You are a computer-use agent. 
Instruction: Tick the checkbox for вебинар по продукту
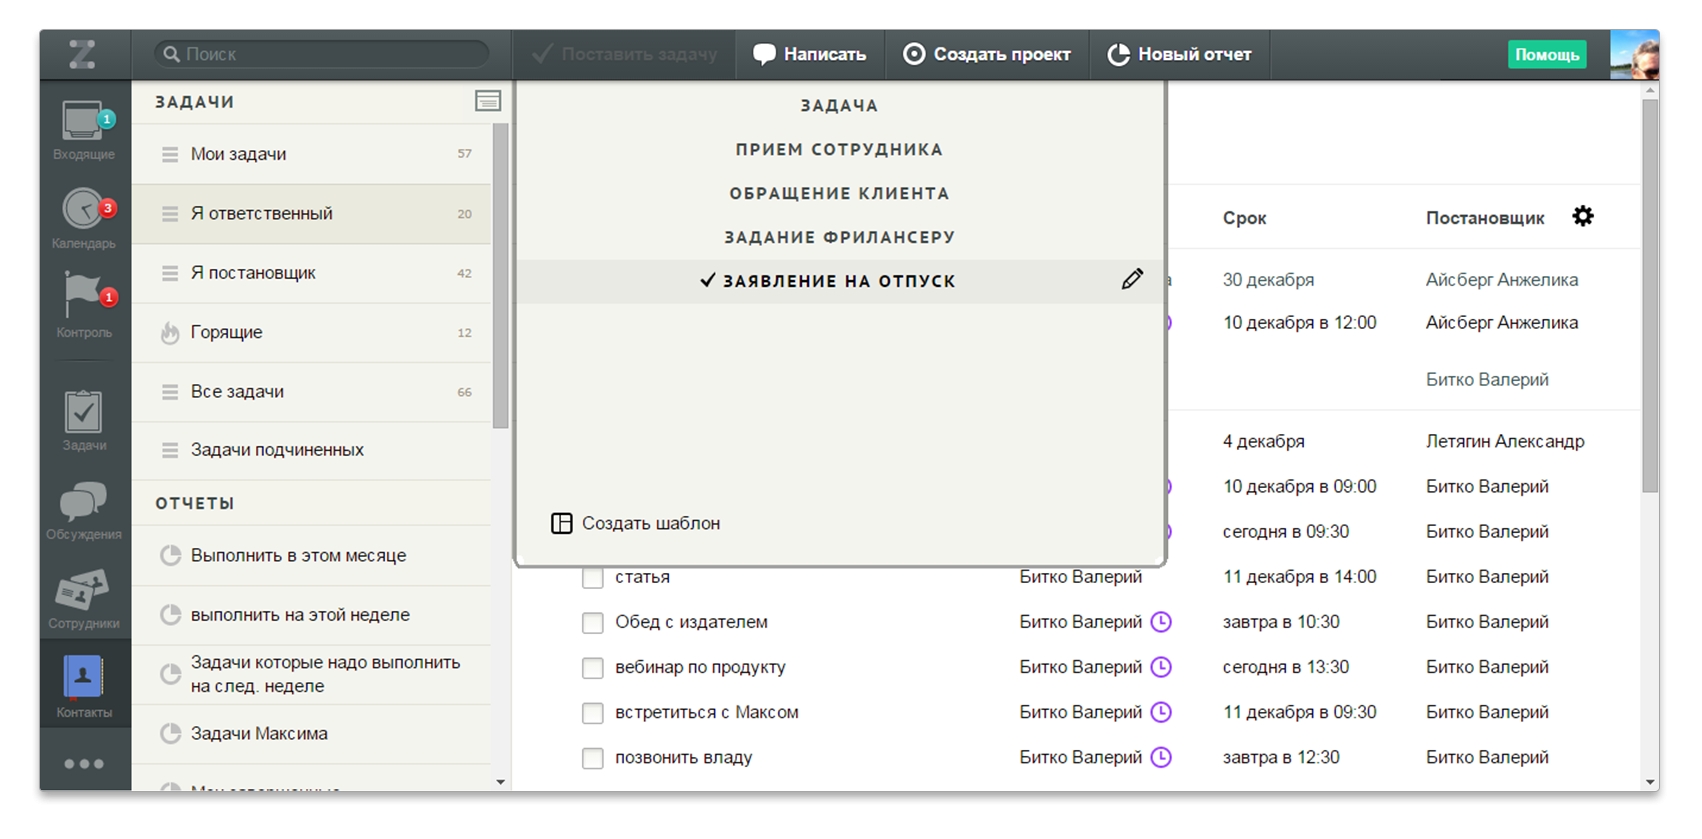click(x=593, y=667)
